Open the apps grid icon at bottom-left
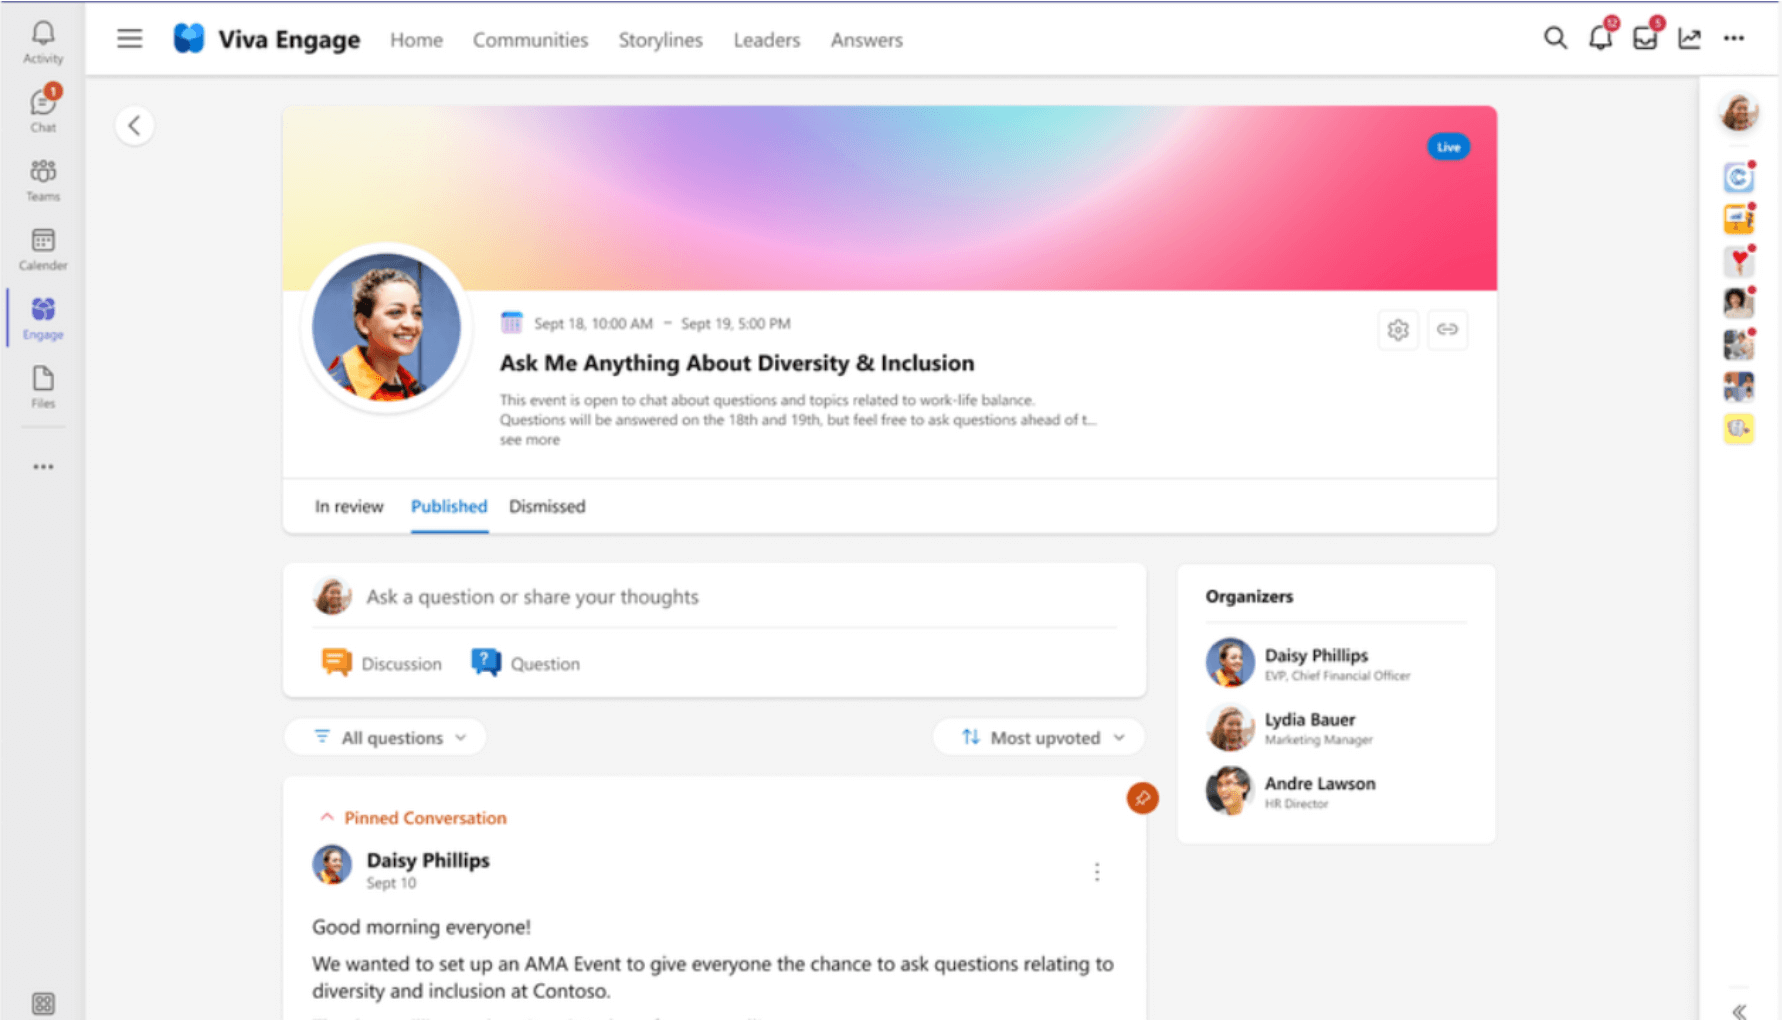Viewport: 1782px width, 1026px height. click(43, 1003)
